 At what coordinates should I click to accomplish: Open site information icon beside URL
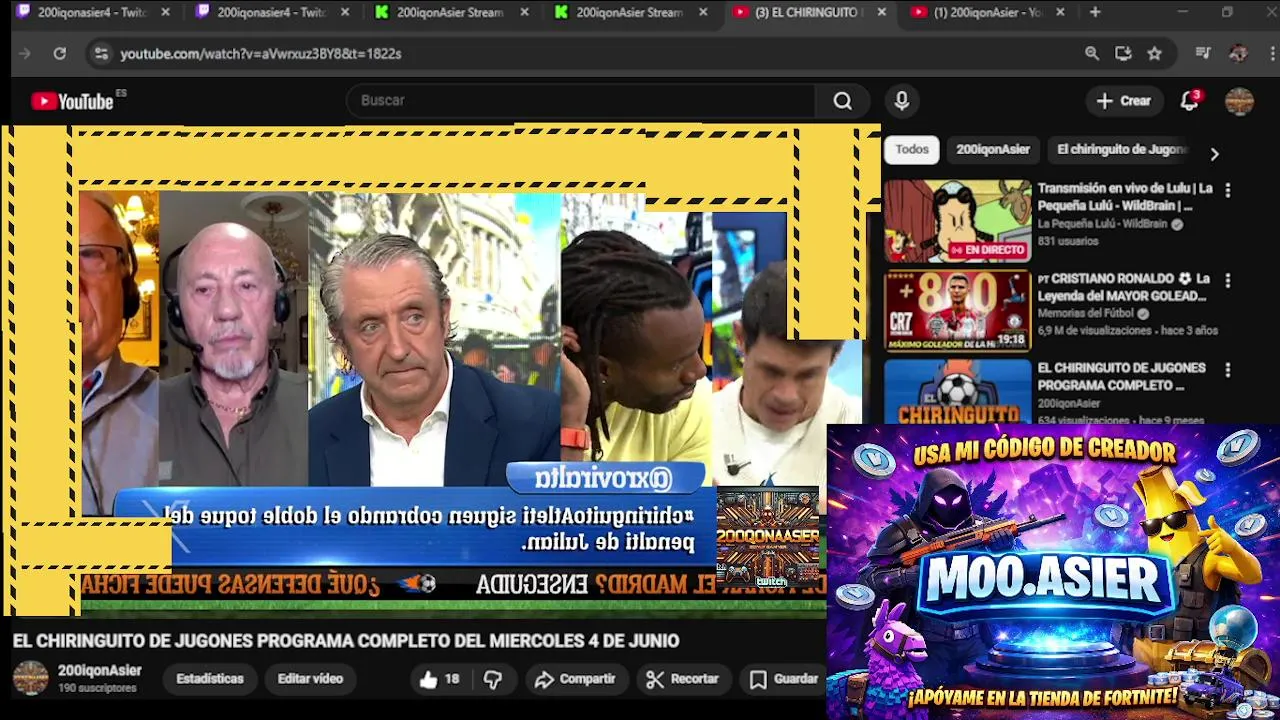click(100, 53)
